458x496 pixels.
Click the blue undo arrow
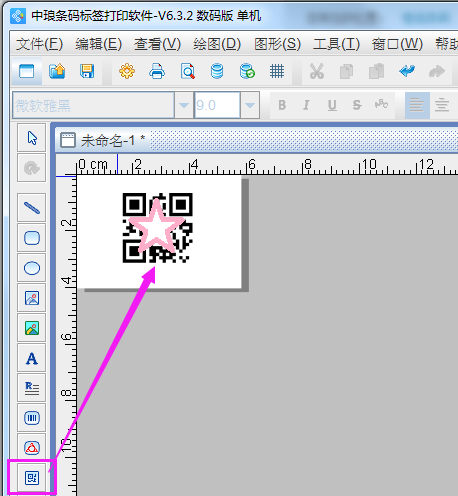407,71
